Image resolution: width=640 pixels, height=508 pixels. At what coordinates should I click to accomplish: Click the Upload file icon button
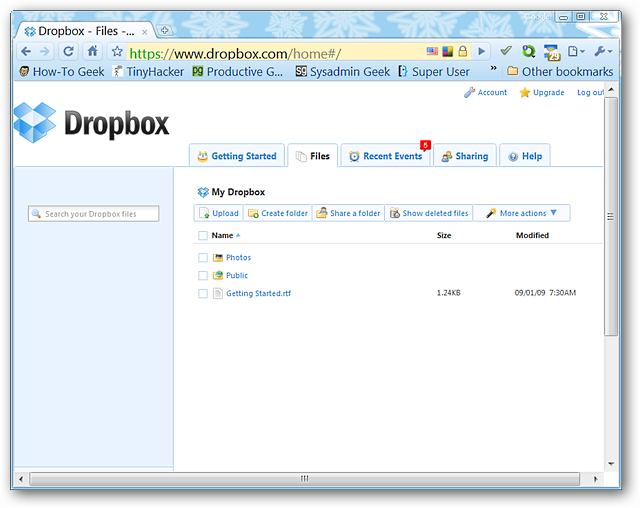218,213
